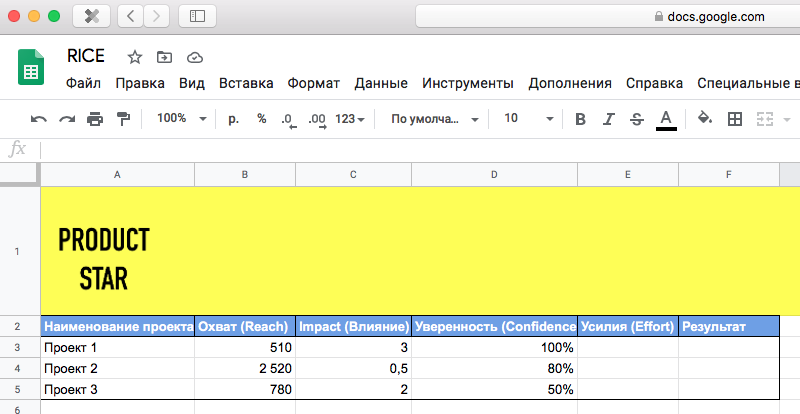Screen dimensions: 800x414
Task: Select the paint format roller tool
Action: click(123, 119)
